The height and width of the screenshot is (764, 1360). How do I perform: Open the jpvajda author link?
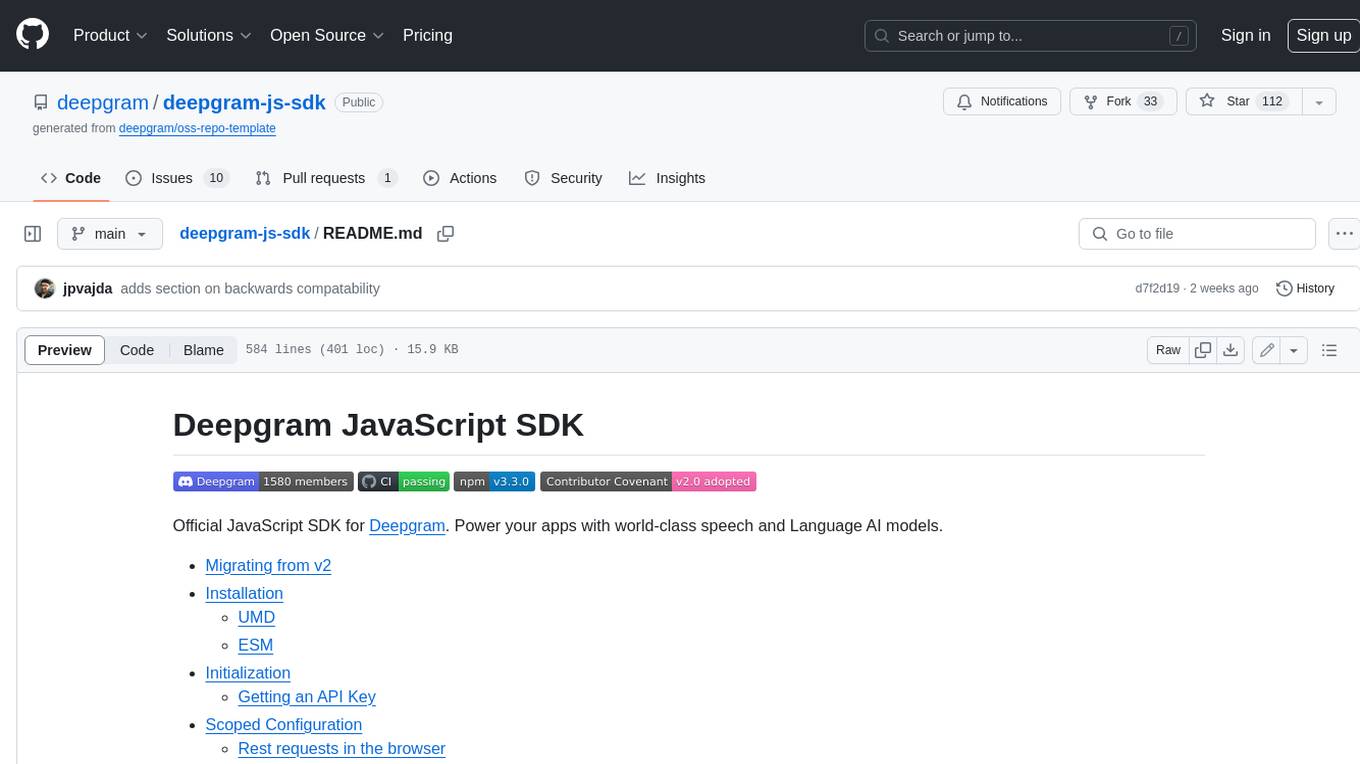pos(87,288)
